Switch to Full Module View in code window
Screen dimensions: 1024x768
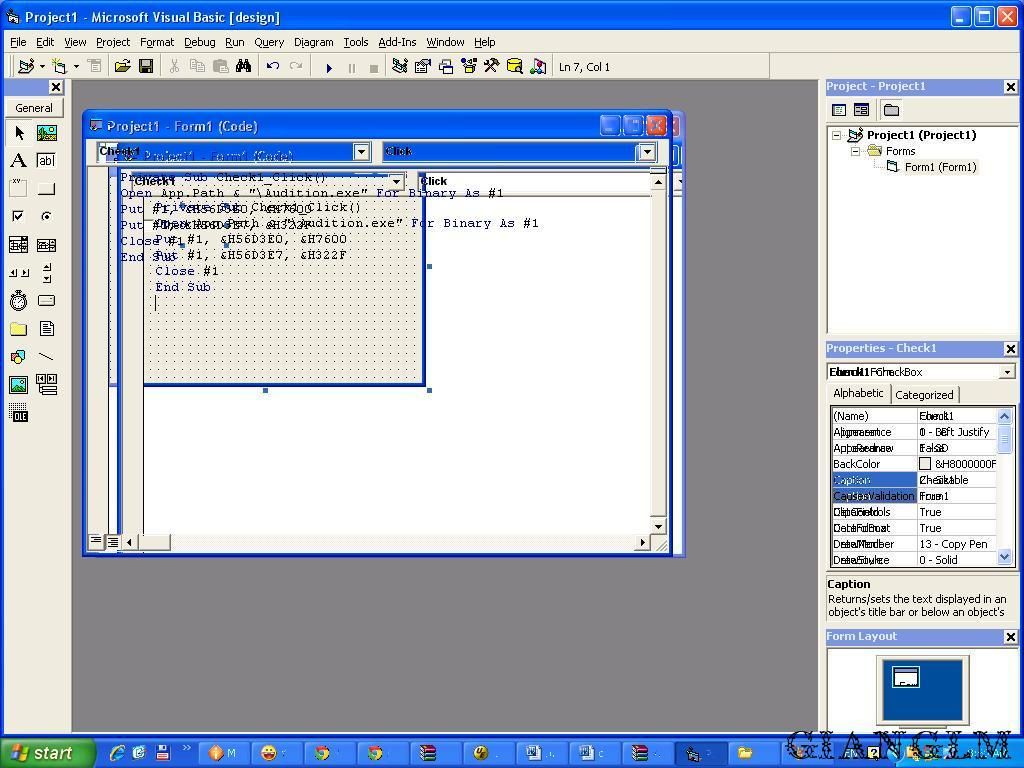(x=112, y=542)
